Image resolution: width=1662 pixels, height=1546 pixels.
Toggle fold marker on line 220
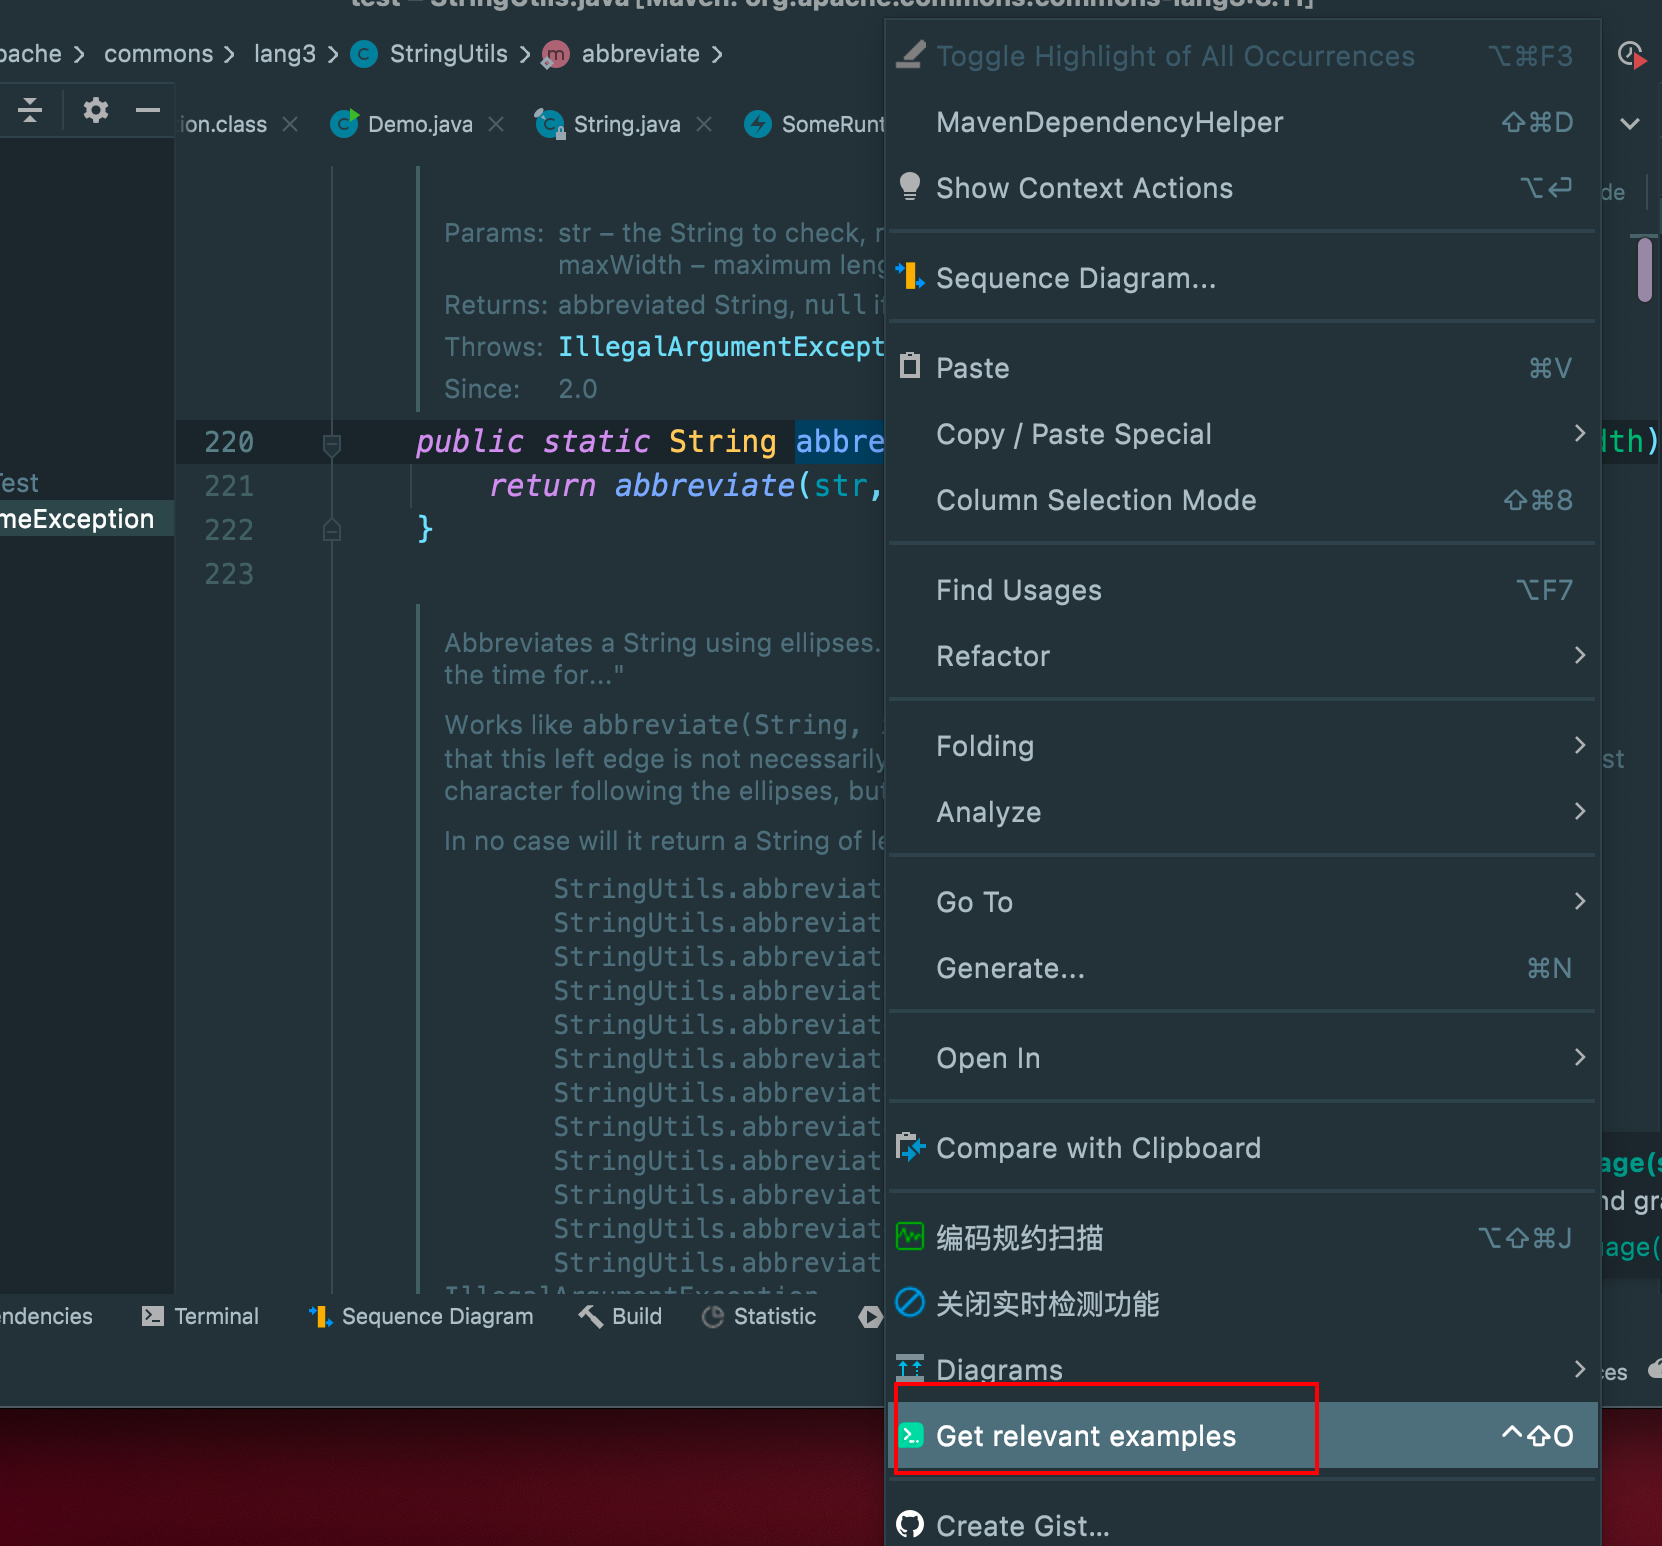(x=332, y=444)
